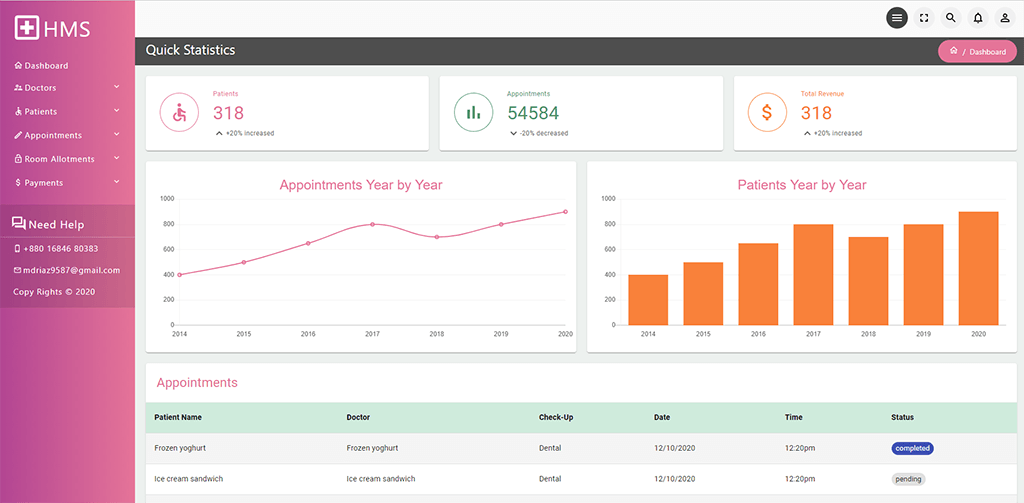1024x503 pixels.
Task: Open notifications bell
Action: 978,18
